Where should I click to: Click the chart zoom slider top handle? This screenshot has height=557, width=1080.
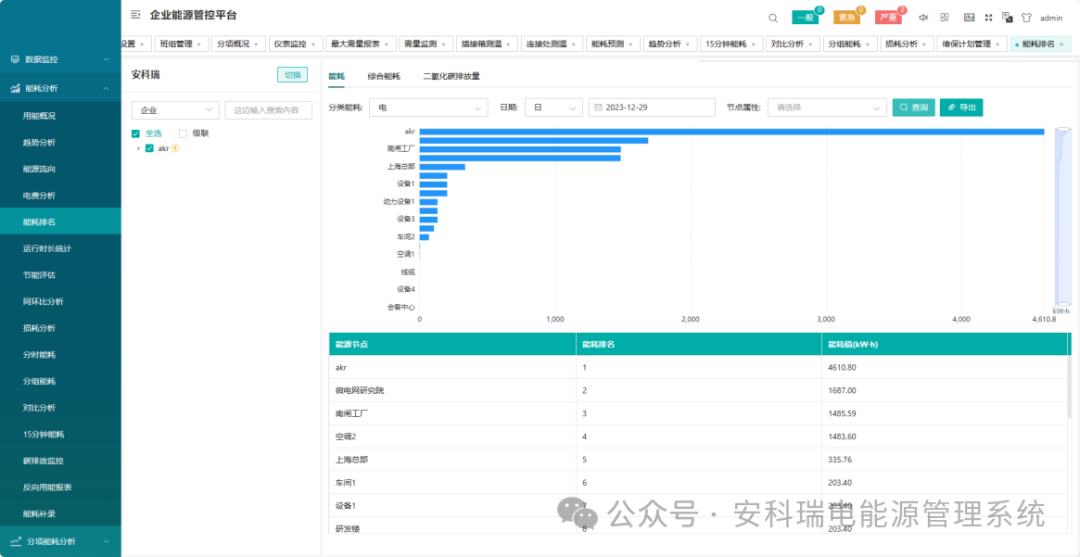coord(1064,129)
